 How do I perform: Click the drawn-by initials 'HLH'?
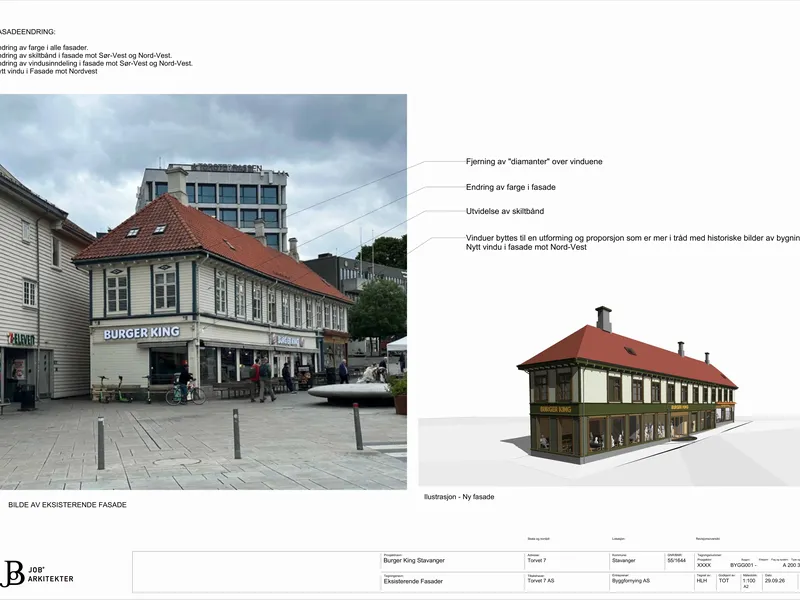[x=702, y=581]
